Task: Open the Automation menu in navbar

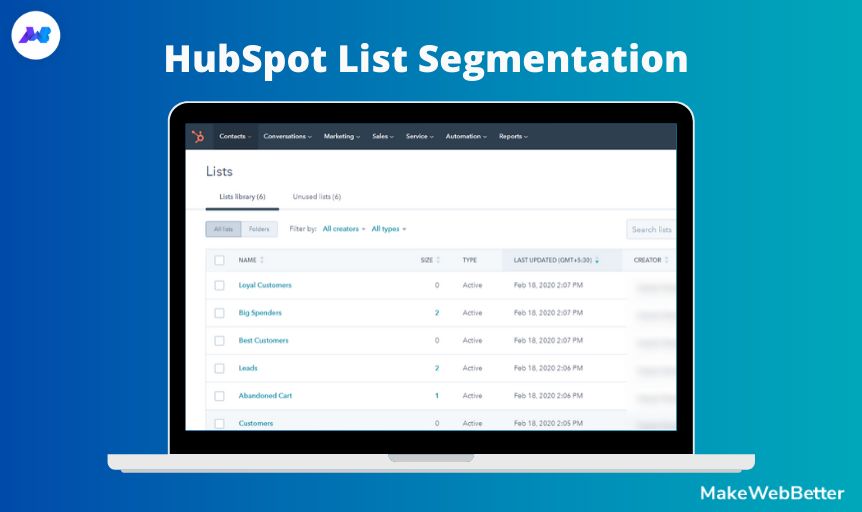Action: (466, 136)
